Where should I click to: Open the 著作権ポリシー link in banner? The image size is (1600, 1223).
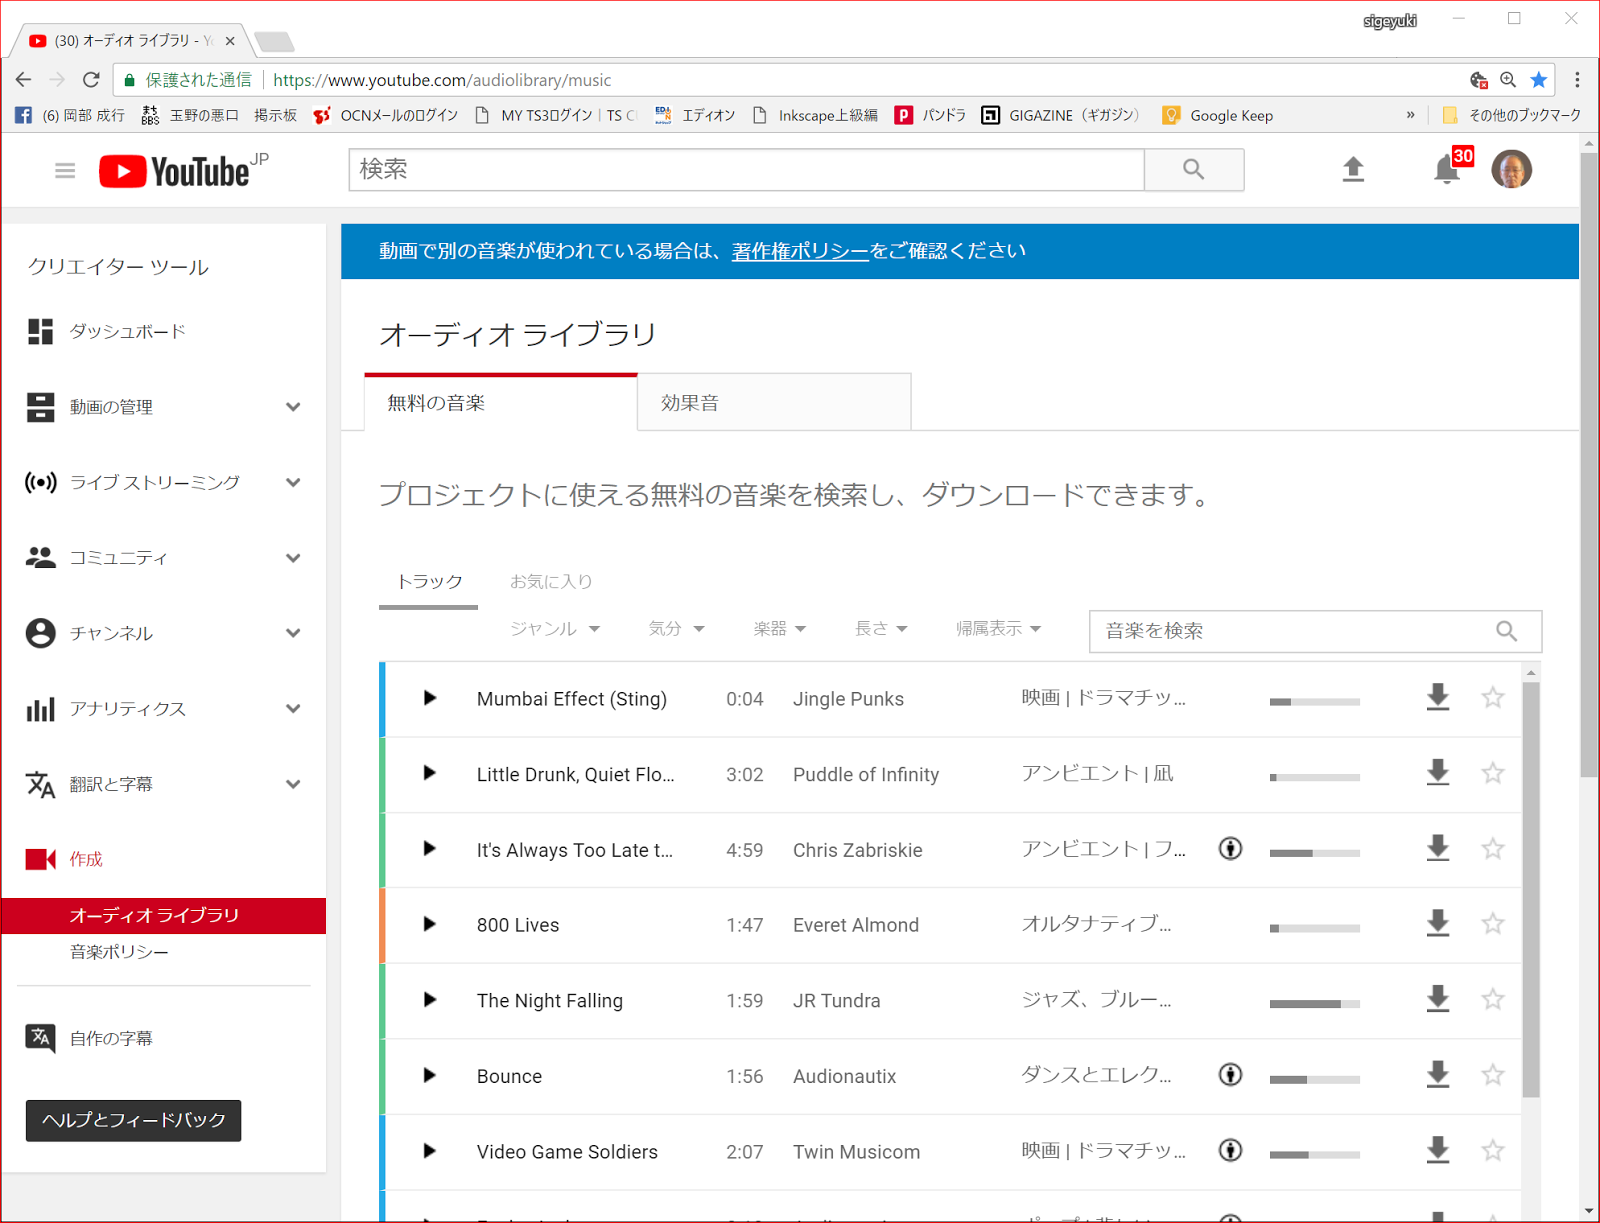coord(800,251)
